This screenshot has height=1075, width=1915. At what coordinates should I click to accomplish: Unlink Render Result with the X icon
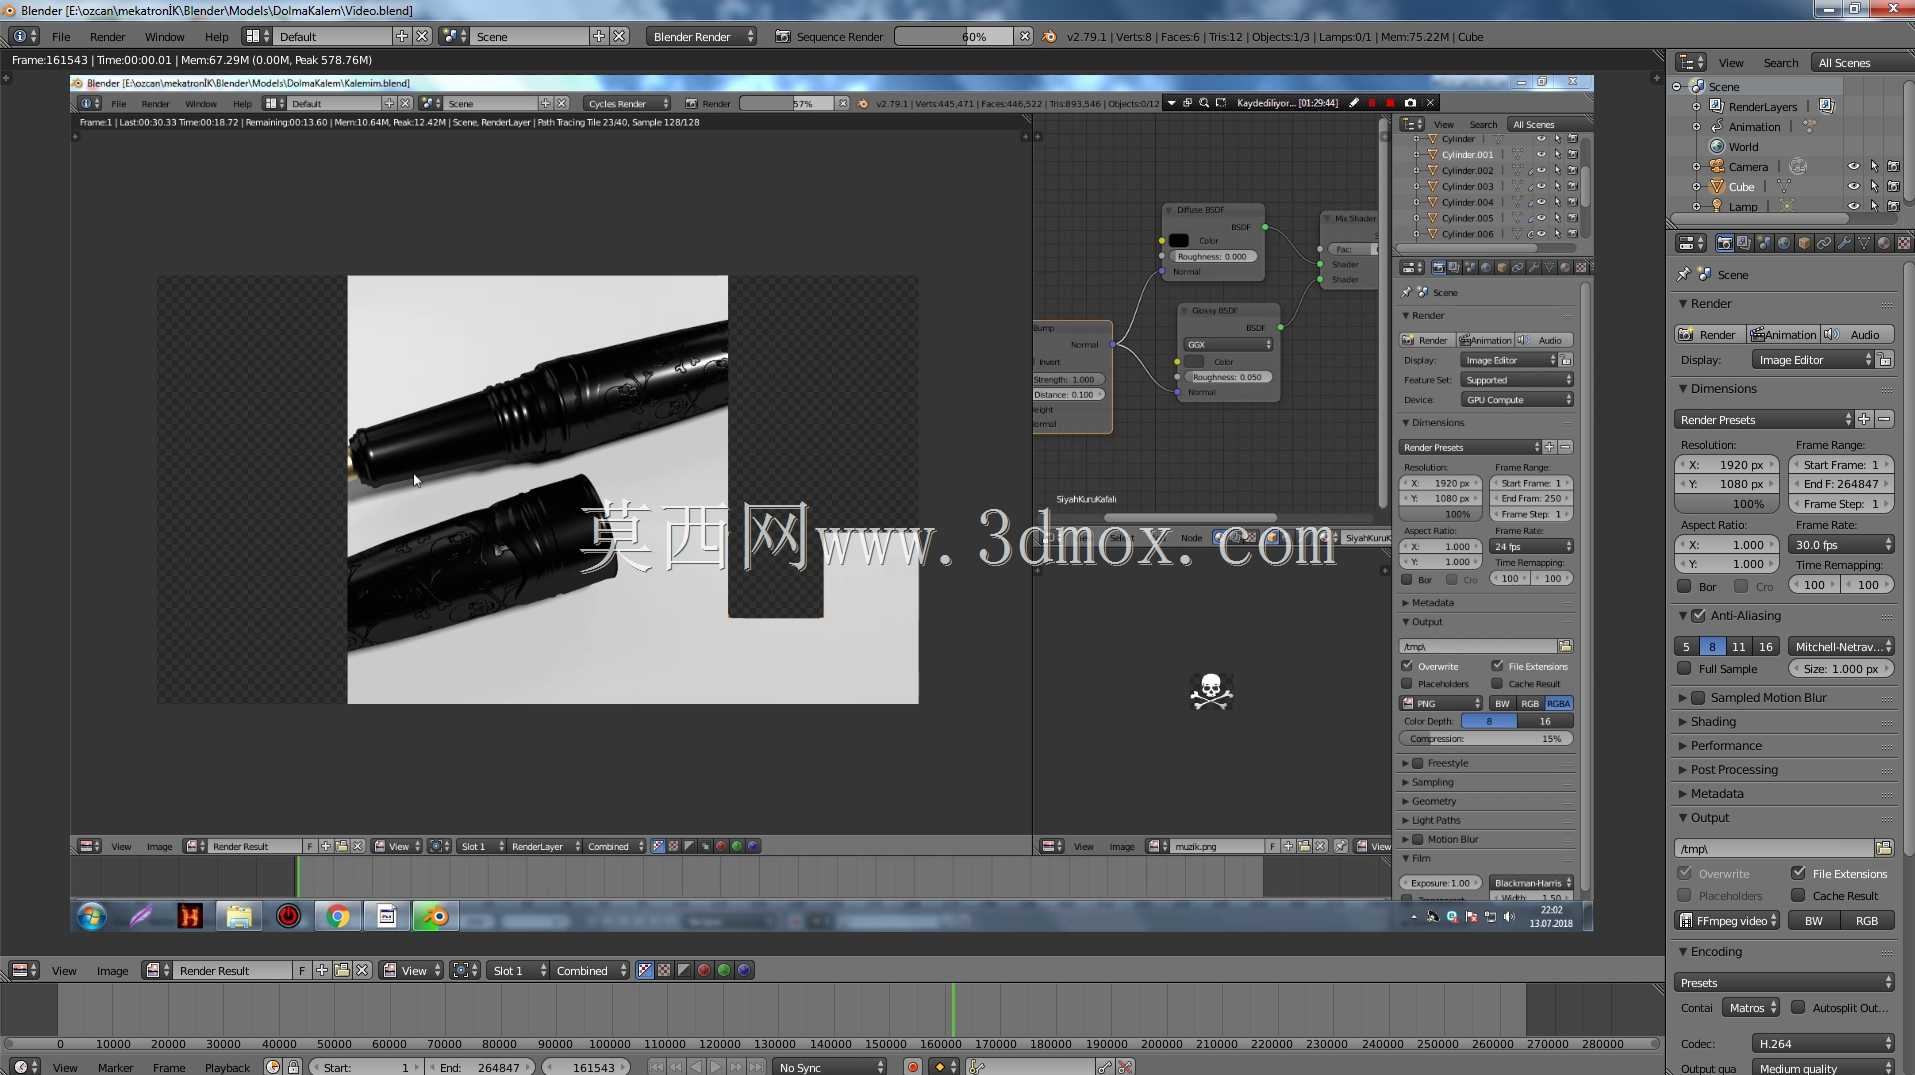[362, 970]
